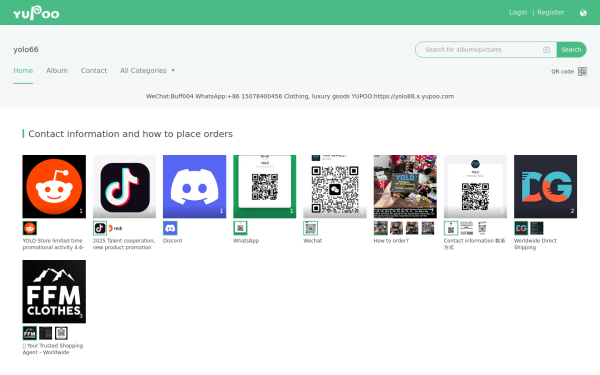Click the 'Discord' album title
Image resolution: width=600 pixels, height=375 pixels.
coord(172,241)
